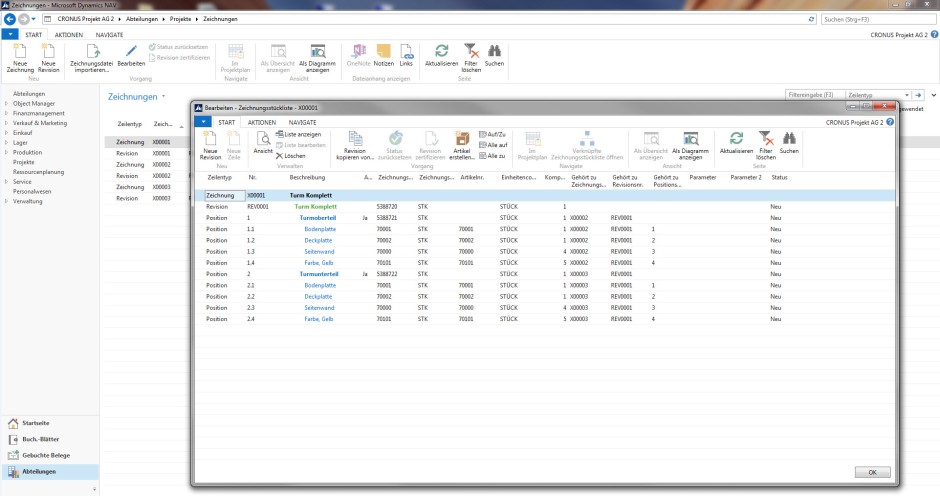Toggle Auf/Zu in the dialog ribbon

pos(494,133)
